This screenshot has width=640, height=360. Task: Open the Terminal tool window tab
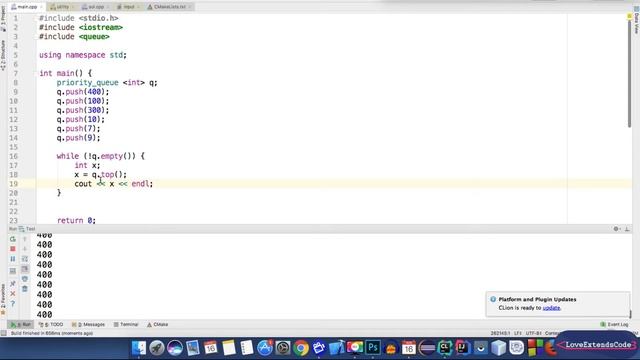126,324
